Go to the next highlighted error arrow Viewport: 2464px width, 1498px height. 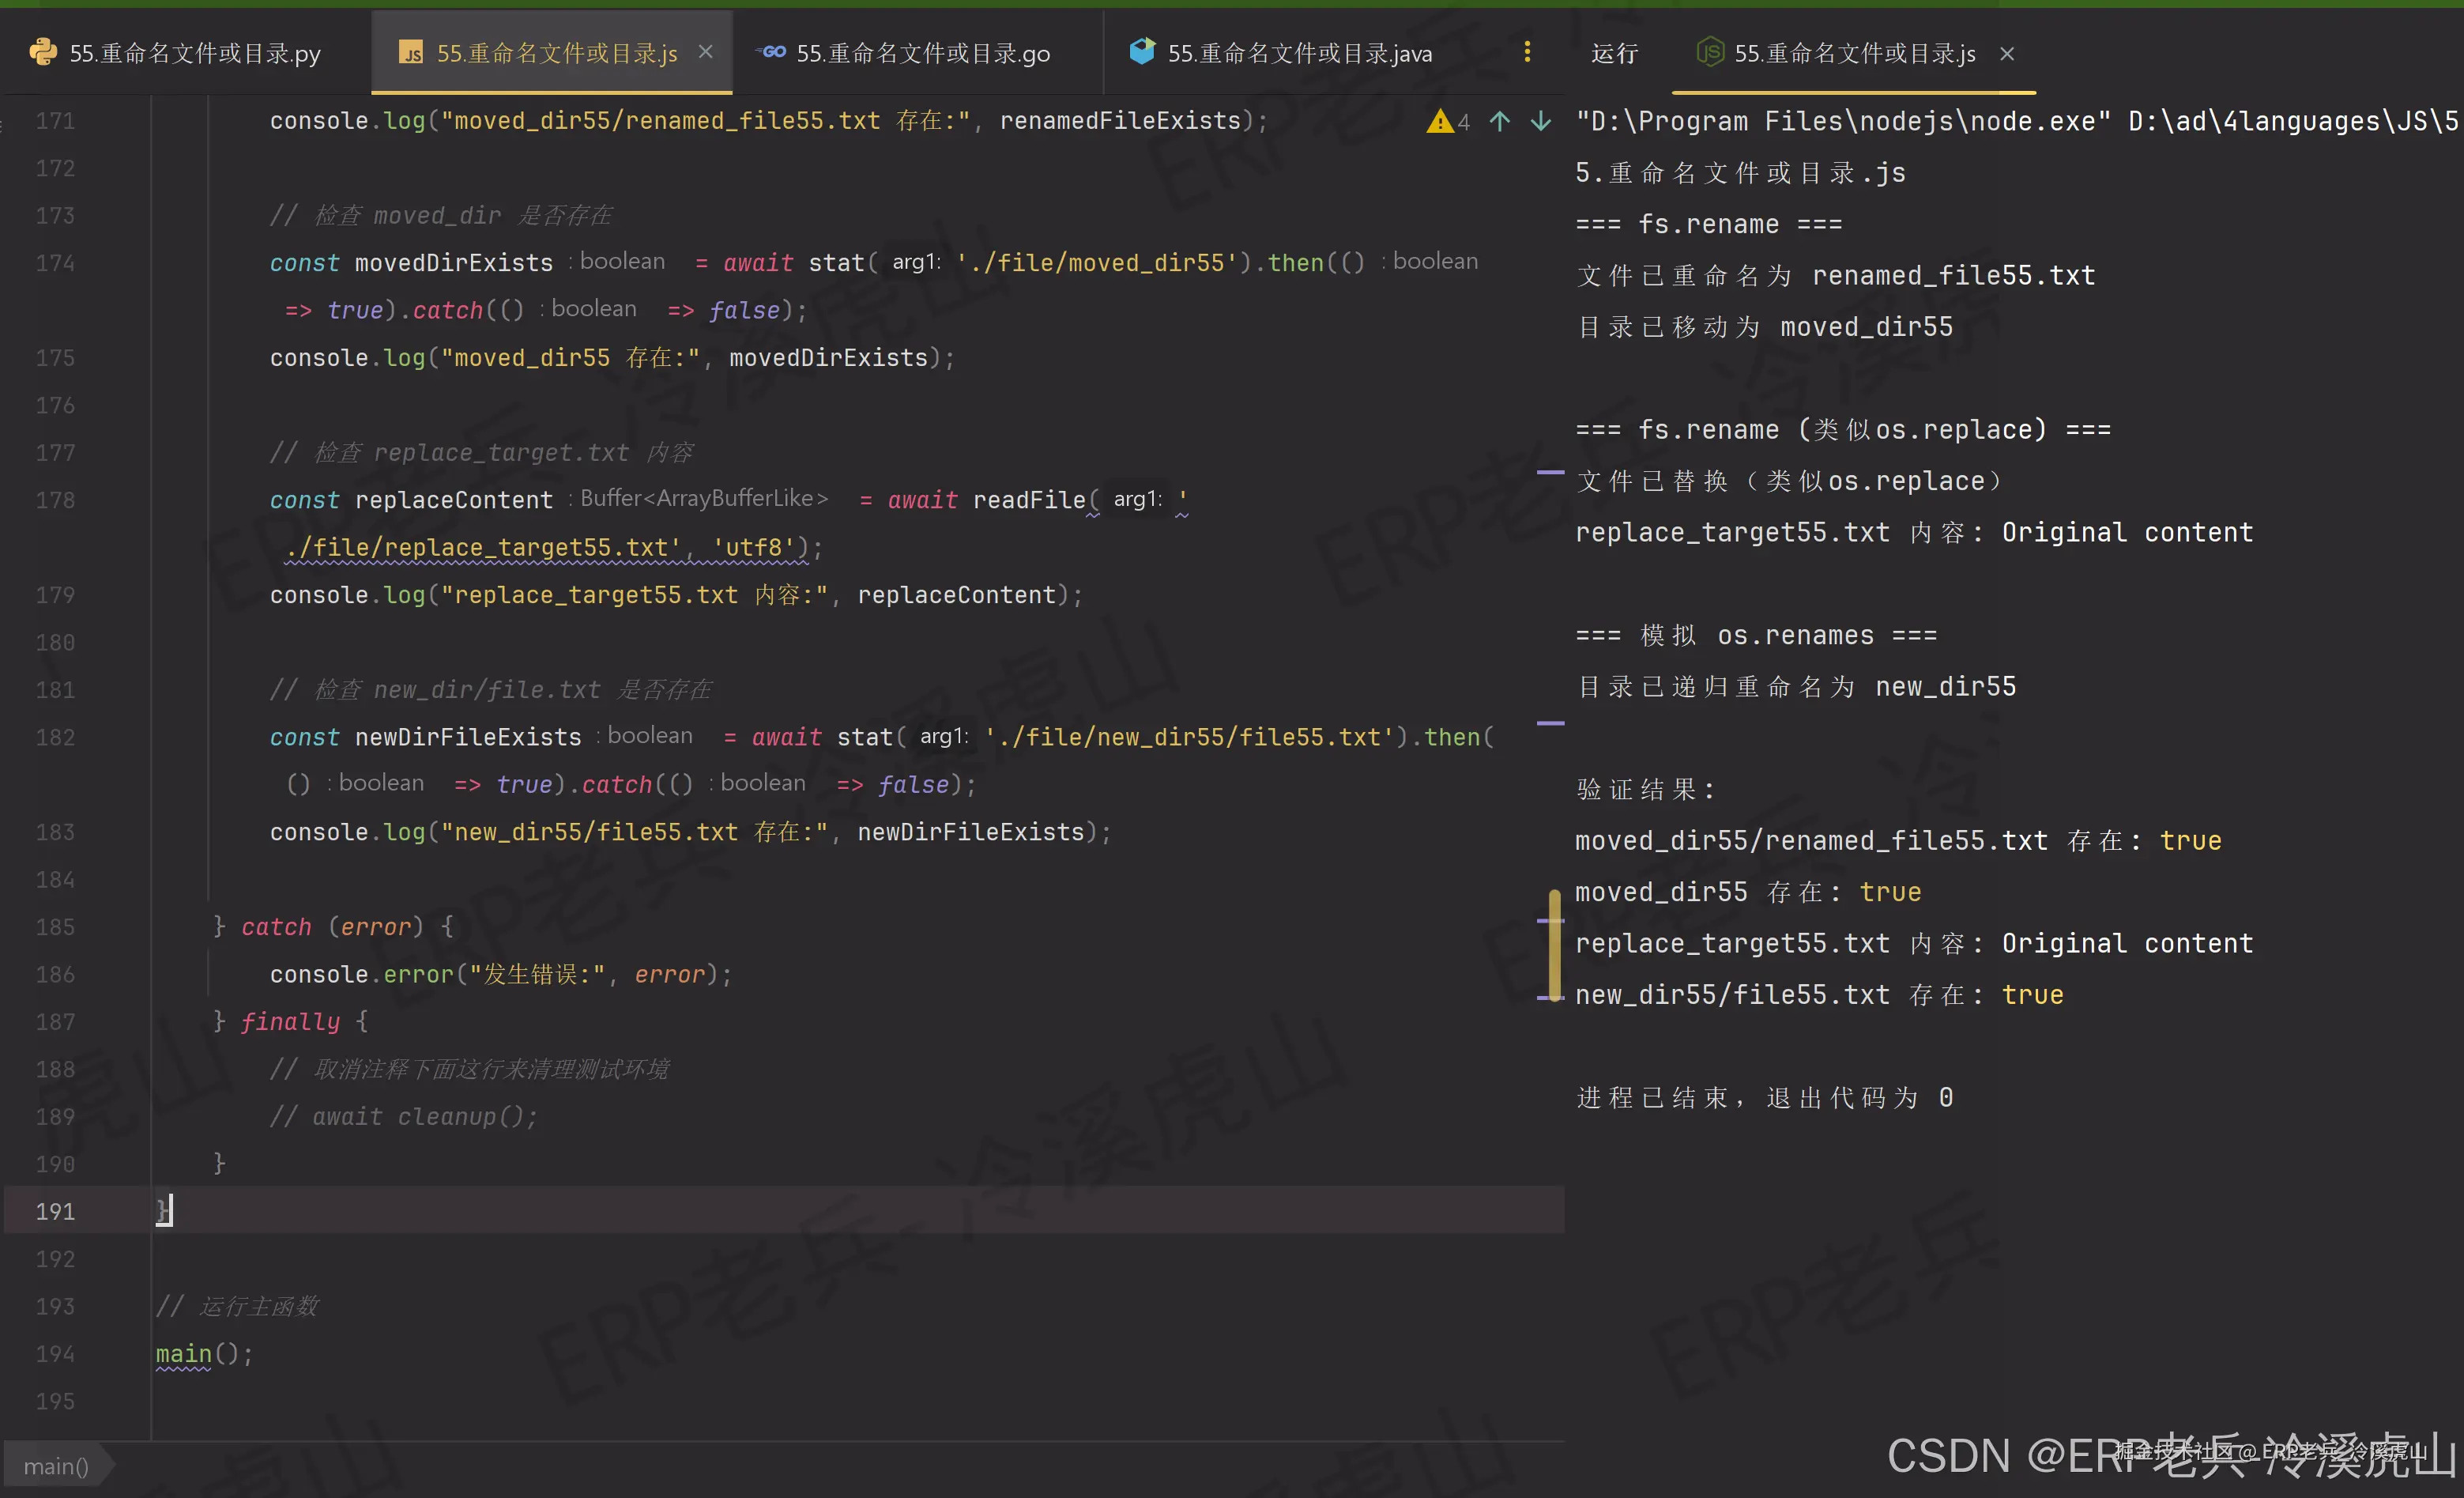(x=1540, y=122)
